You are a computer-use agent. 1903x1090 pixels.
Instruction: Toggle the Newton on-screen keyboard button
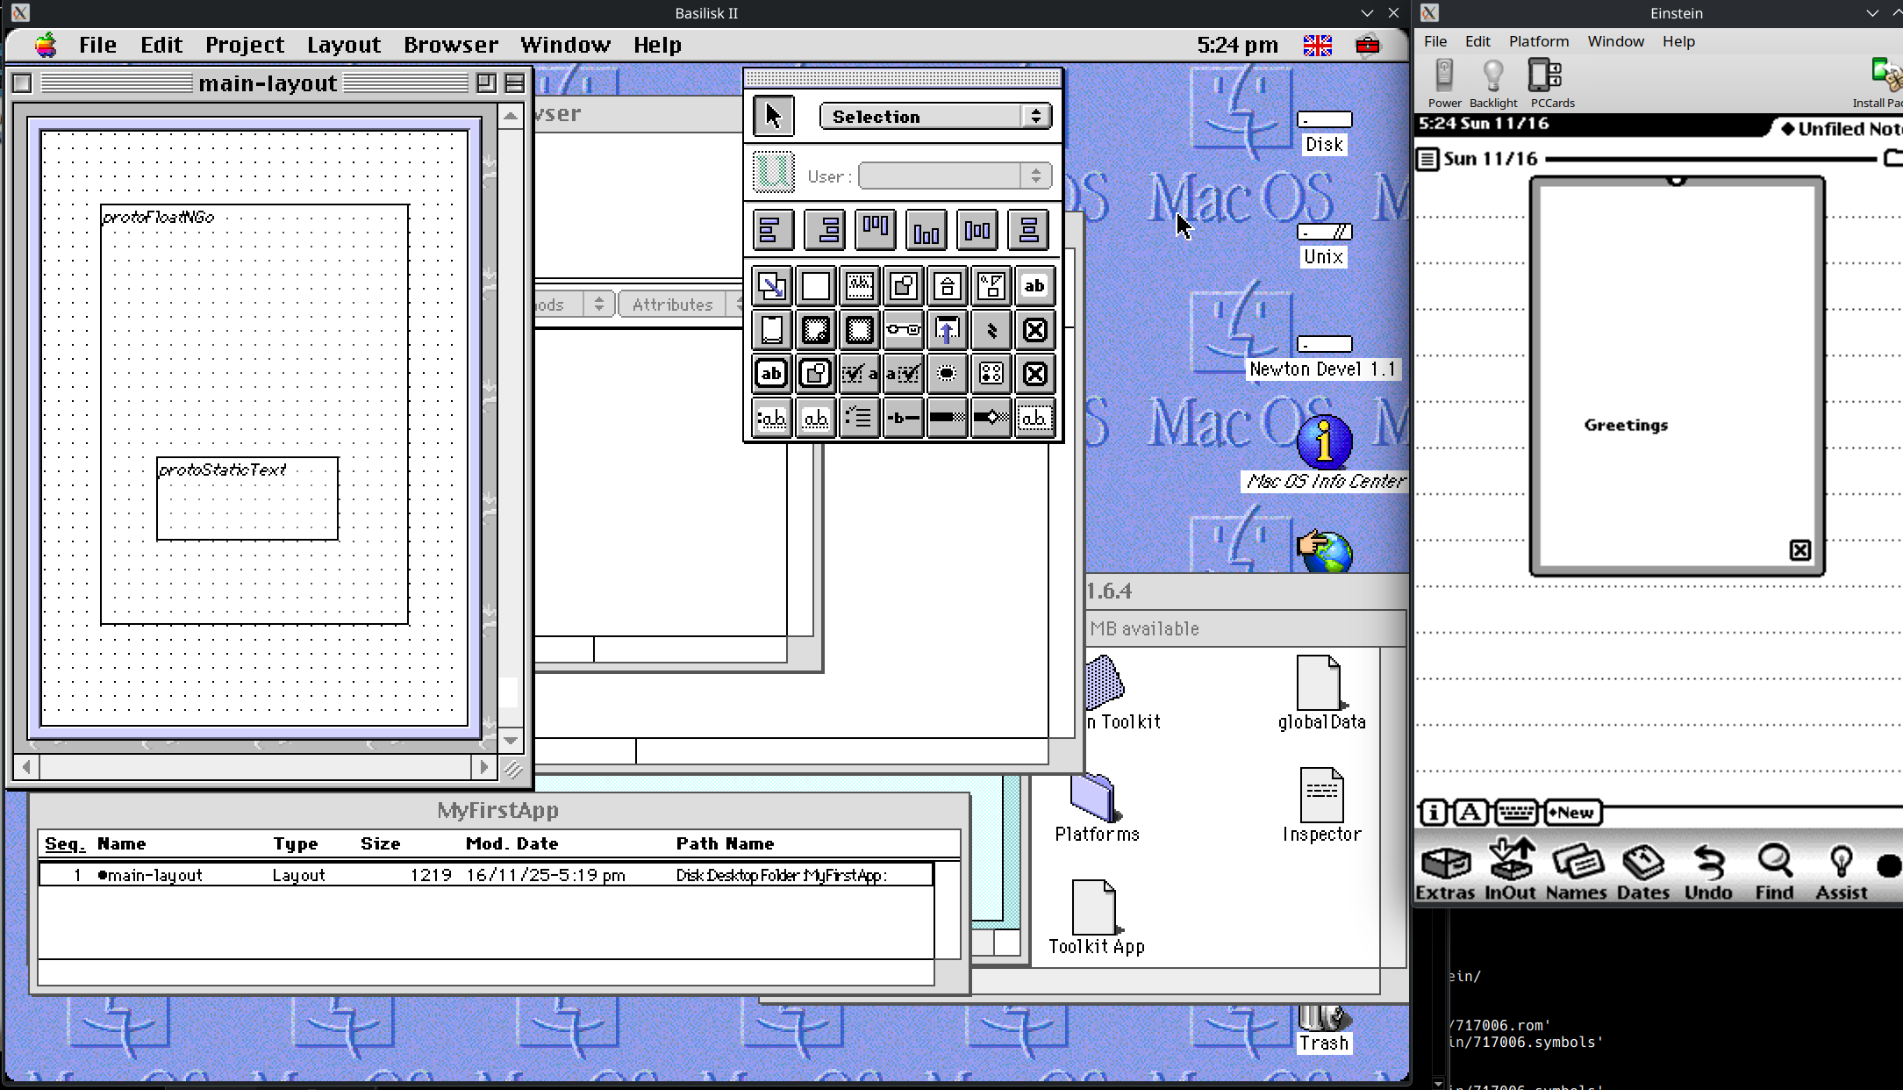pos(1516,812)
